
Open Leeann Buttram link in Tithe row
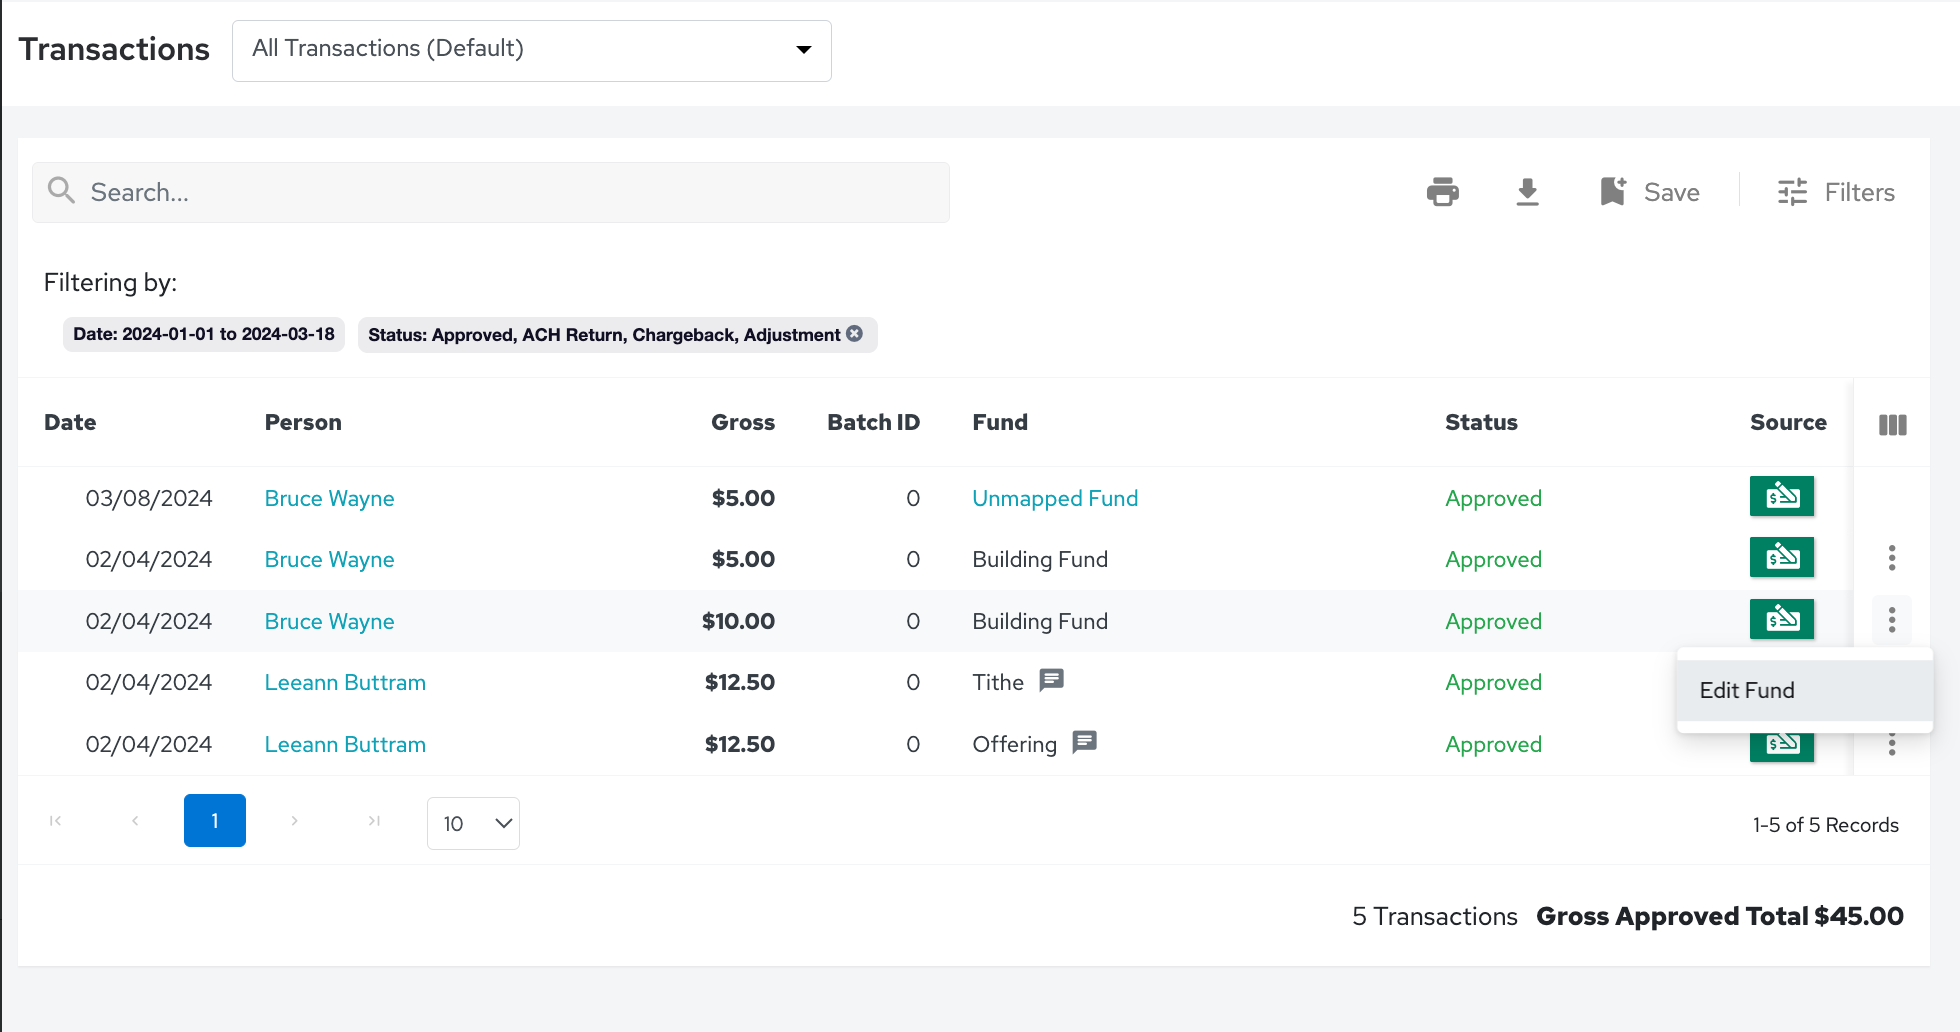pos(345,683)
